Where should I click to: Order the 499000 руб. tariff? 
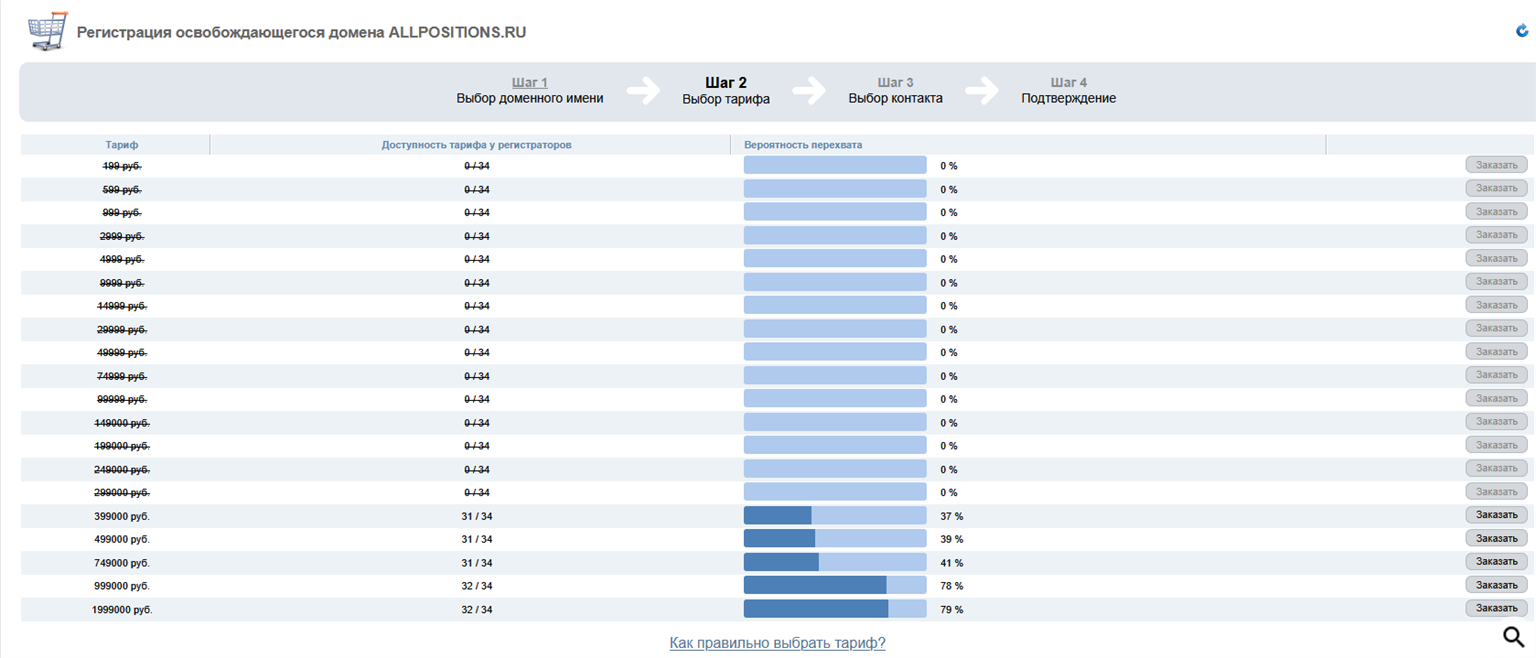pos(1496,538)
